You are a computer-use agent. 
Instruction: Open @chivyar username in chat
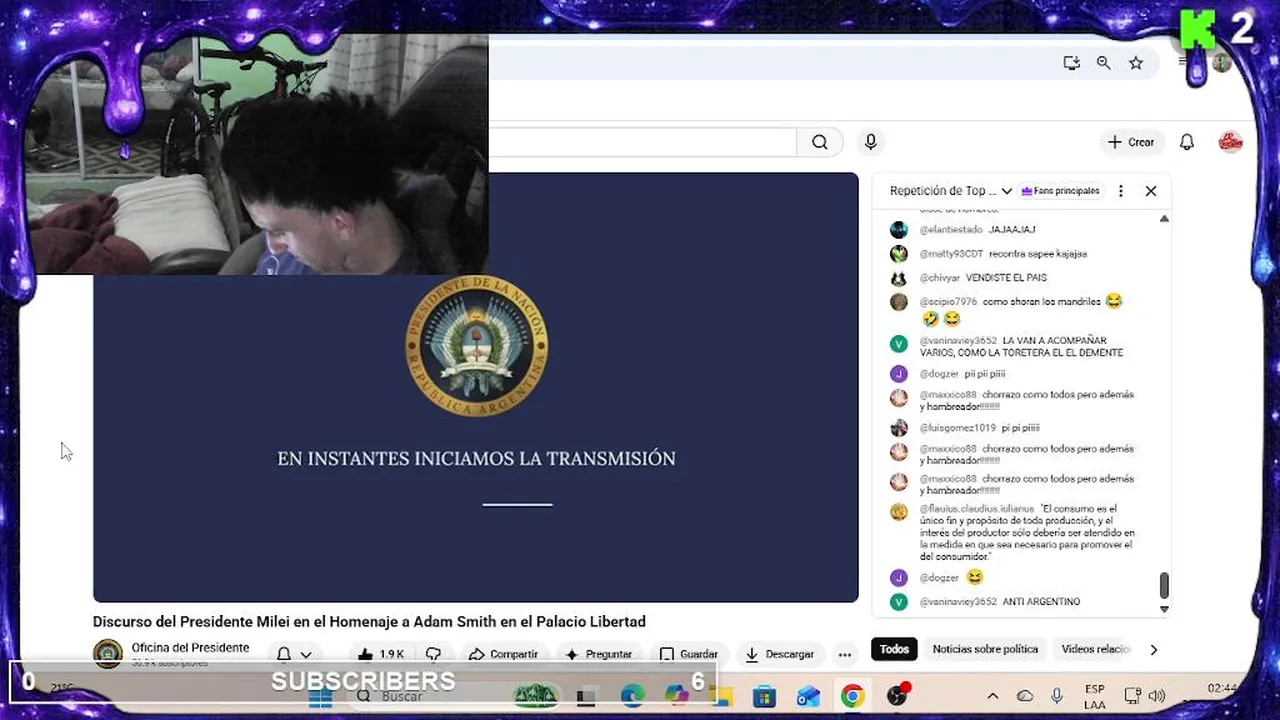point(940,278)
